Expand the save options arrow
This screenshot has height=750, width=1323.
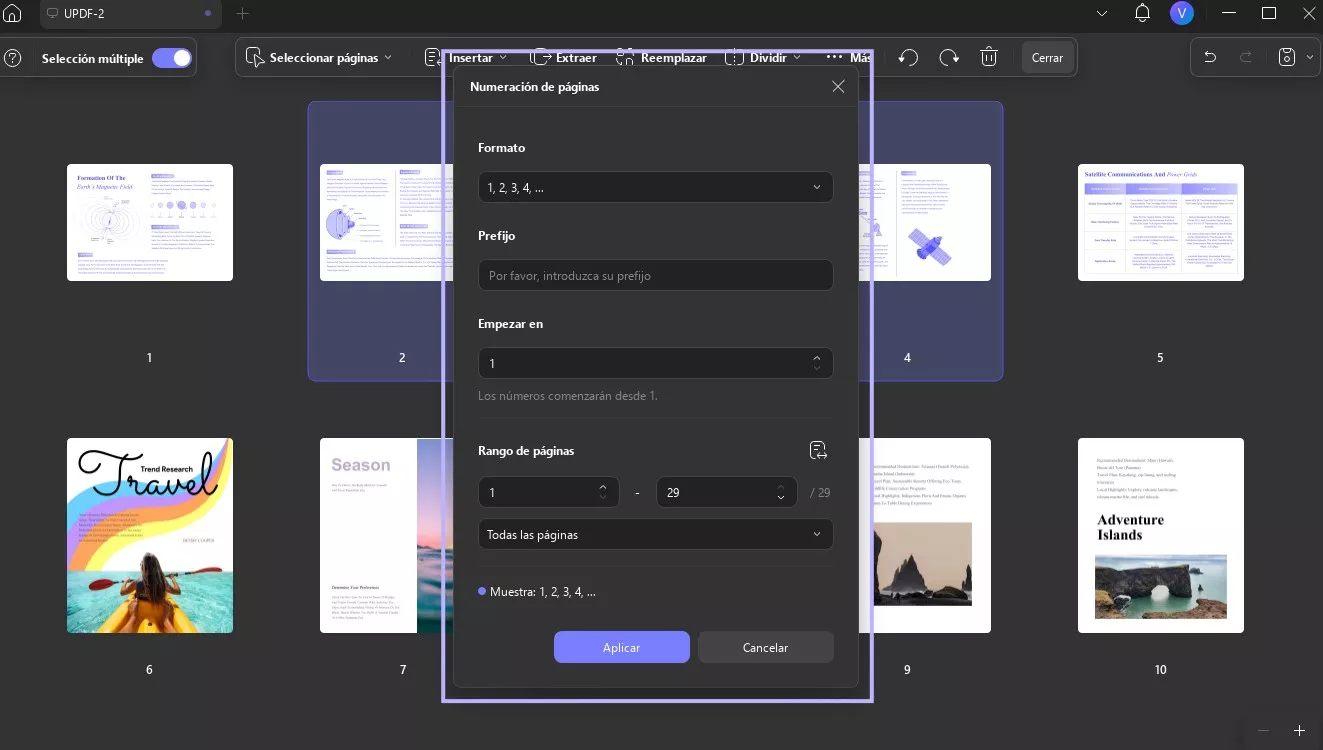coord(1310,58)
